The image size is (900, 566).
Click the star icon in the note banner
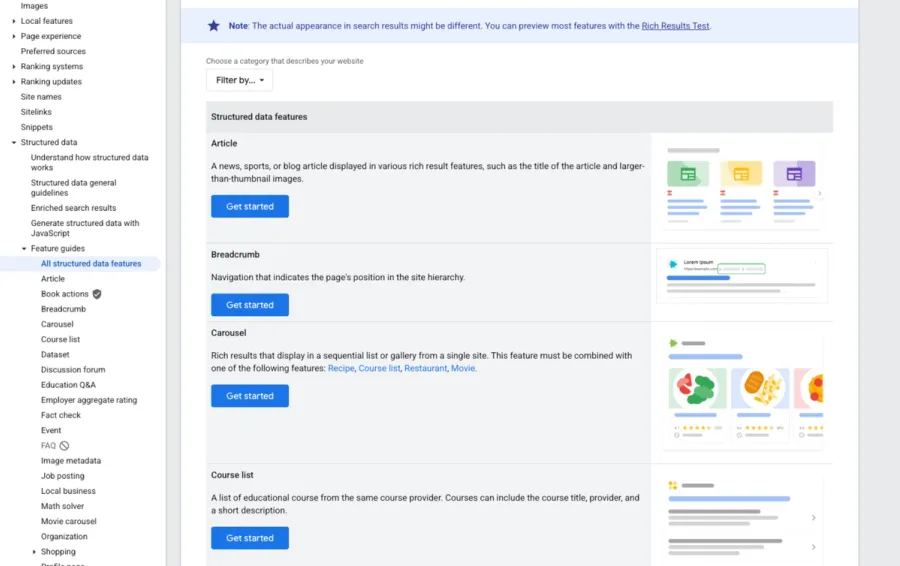214,25
